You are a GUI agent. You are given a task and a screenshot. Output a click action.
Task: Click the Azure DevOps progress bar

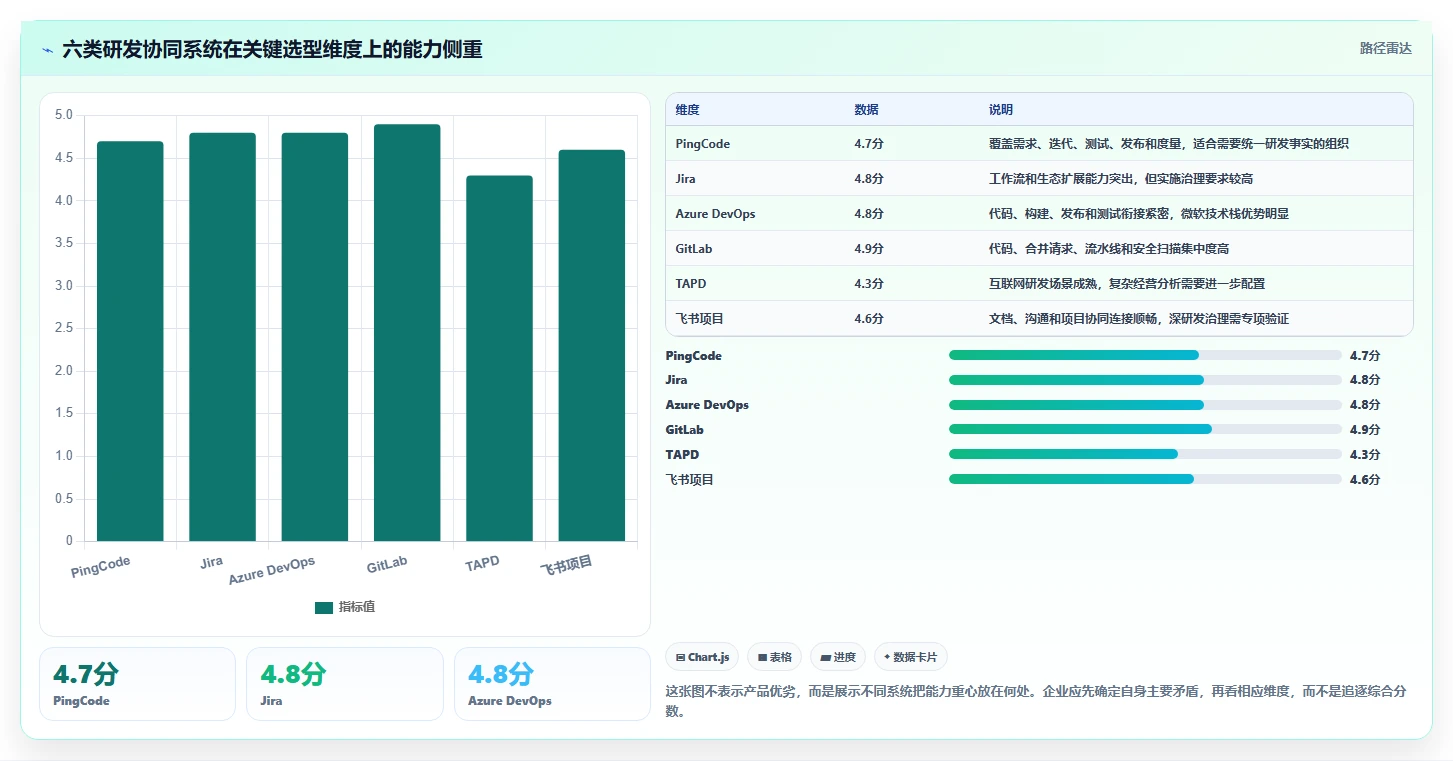click(x=1145, y=405)
